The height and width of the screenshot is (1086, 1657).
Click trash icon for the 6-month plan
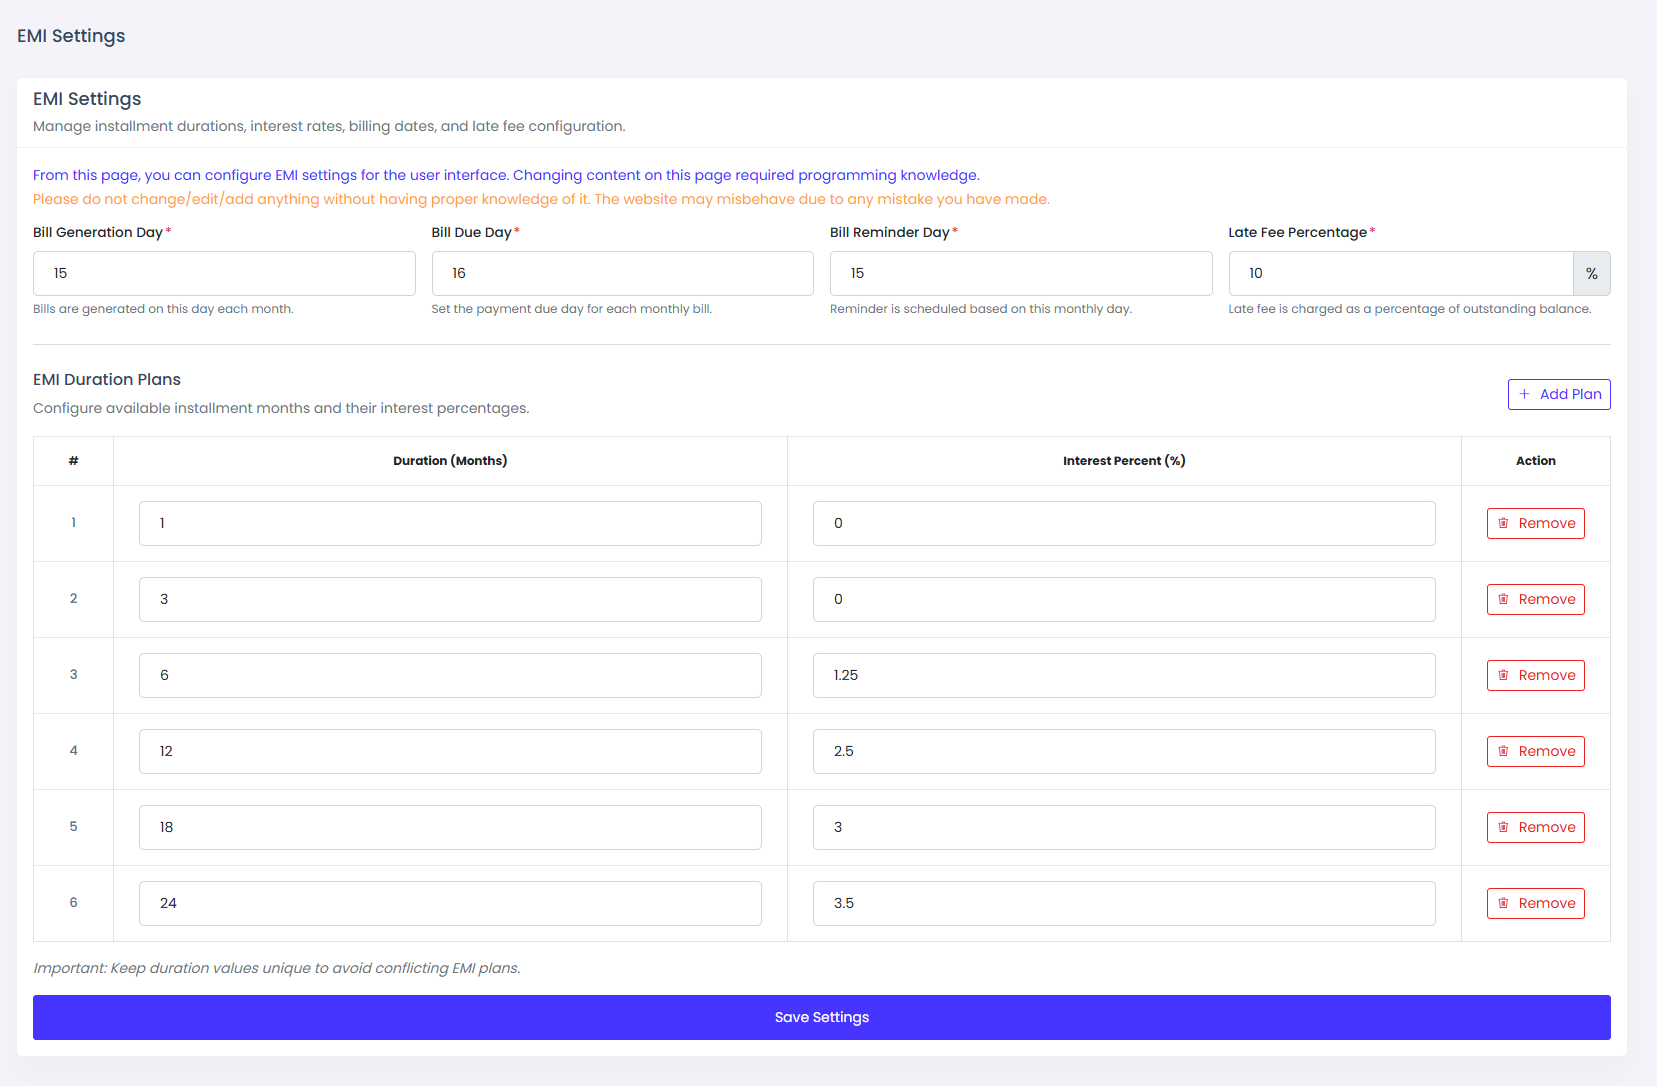click(x=1503, y=675)
